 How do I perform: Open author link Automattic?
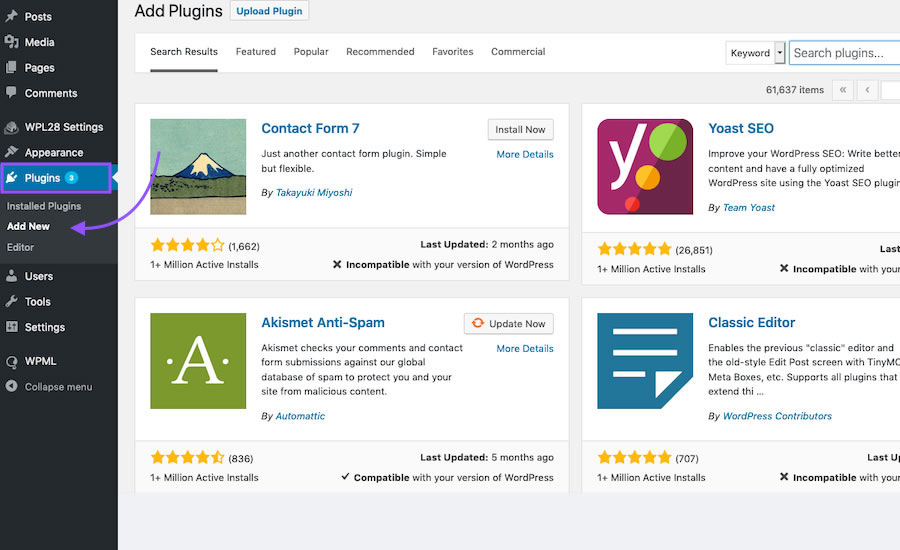tap(300, 416)
